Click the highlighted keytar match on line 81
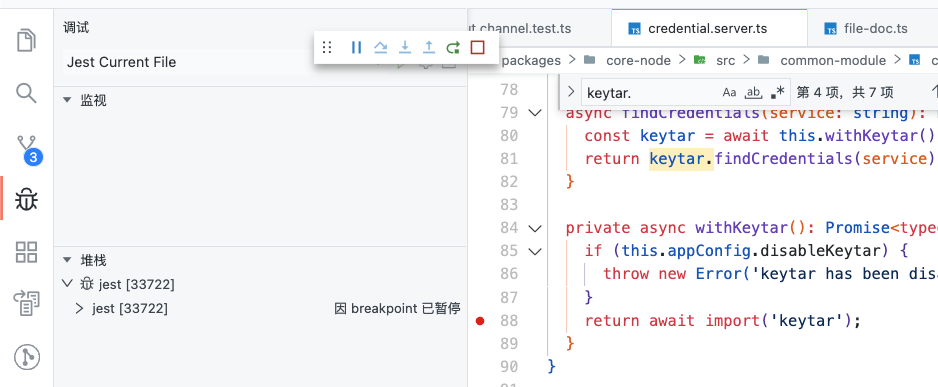The image size is (938, 387). click(681, 159)
